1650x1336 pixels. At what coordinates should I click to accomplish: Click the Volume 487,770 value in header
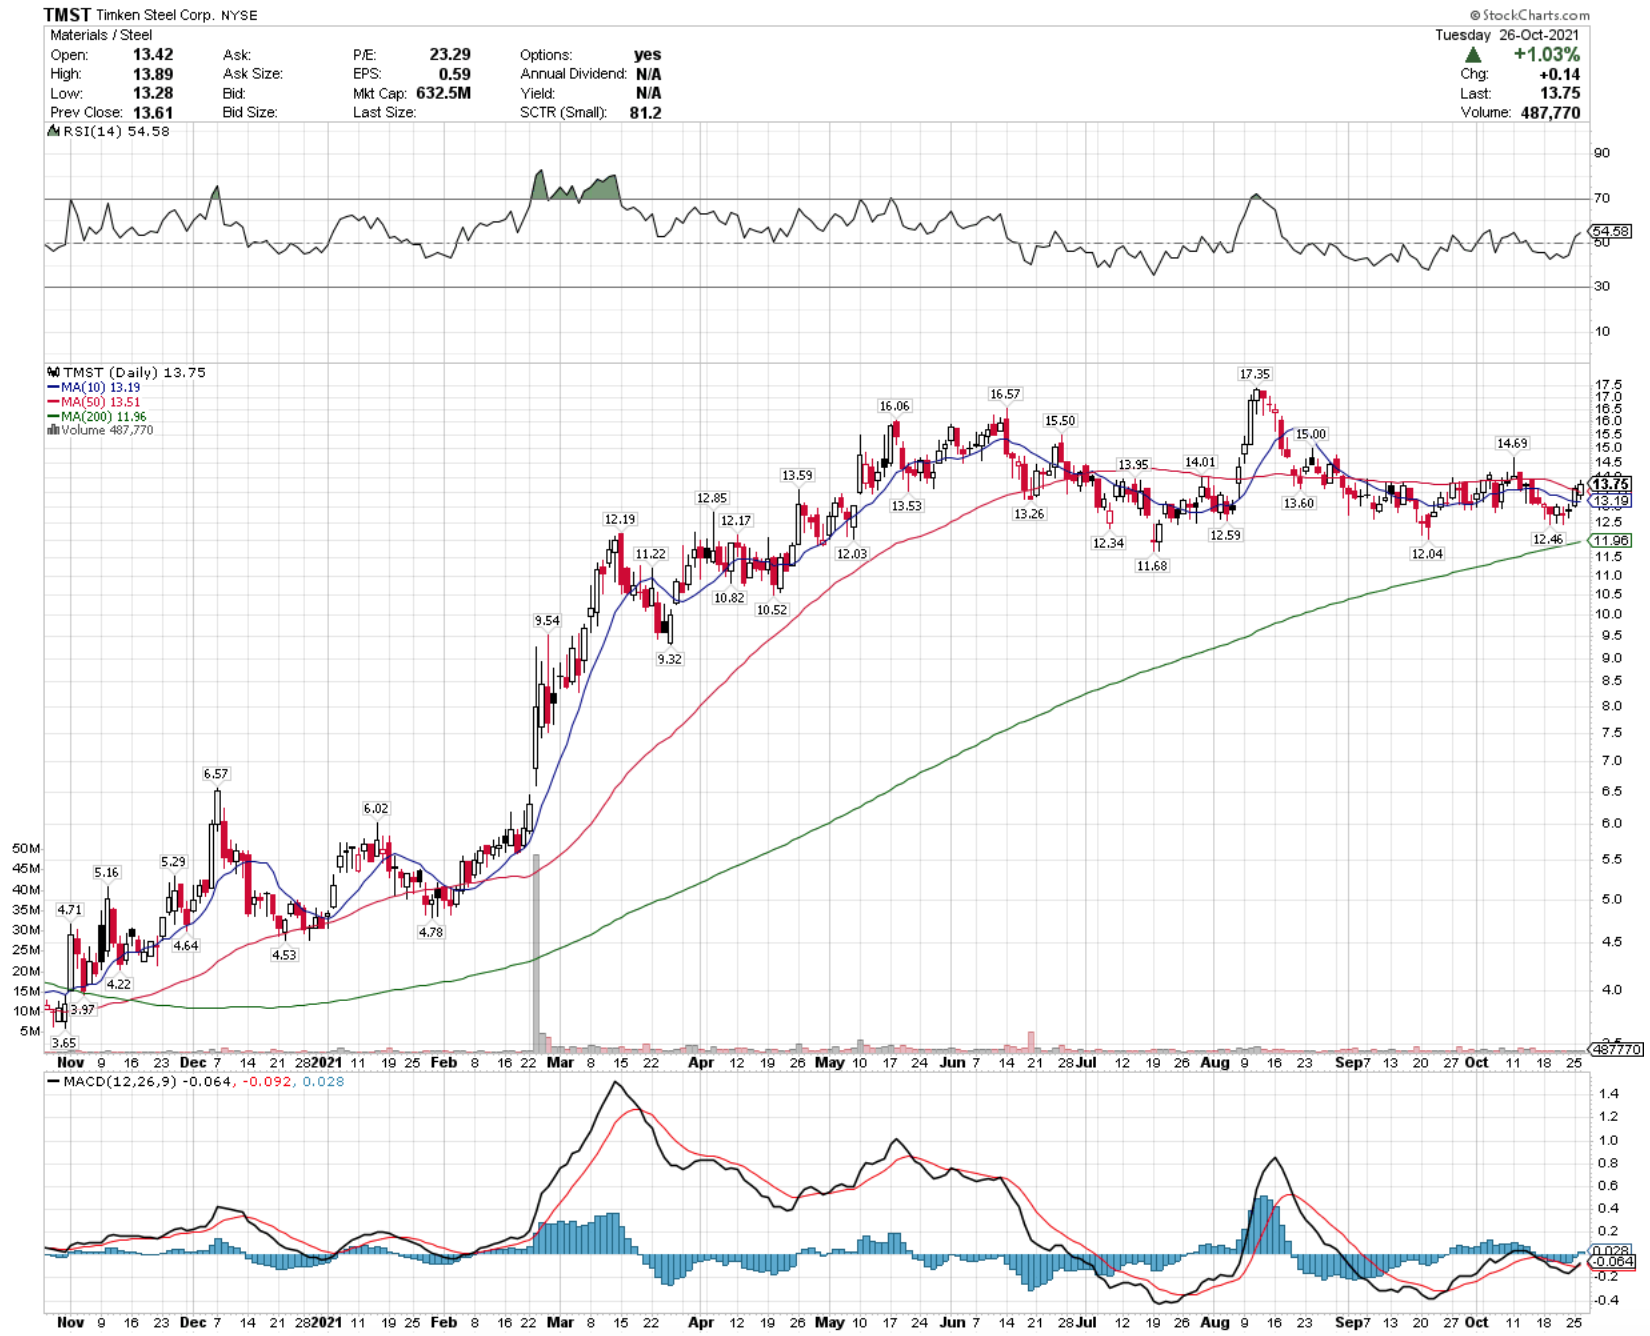1550,113
